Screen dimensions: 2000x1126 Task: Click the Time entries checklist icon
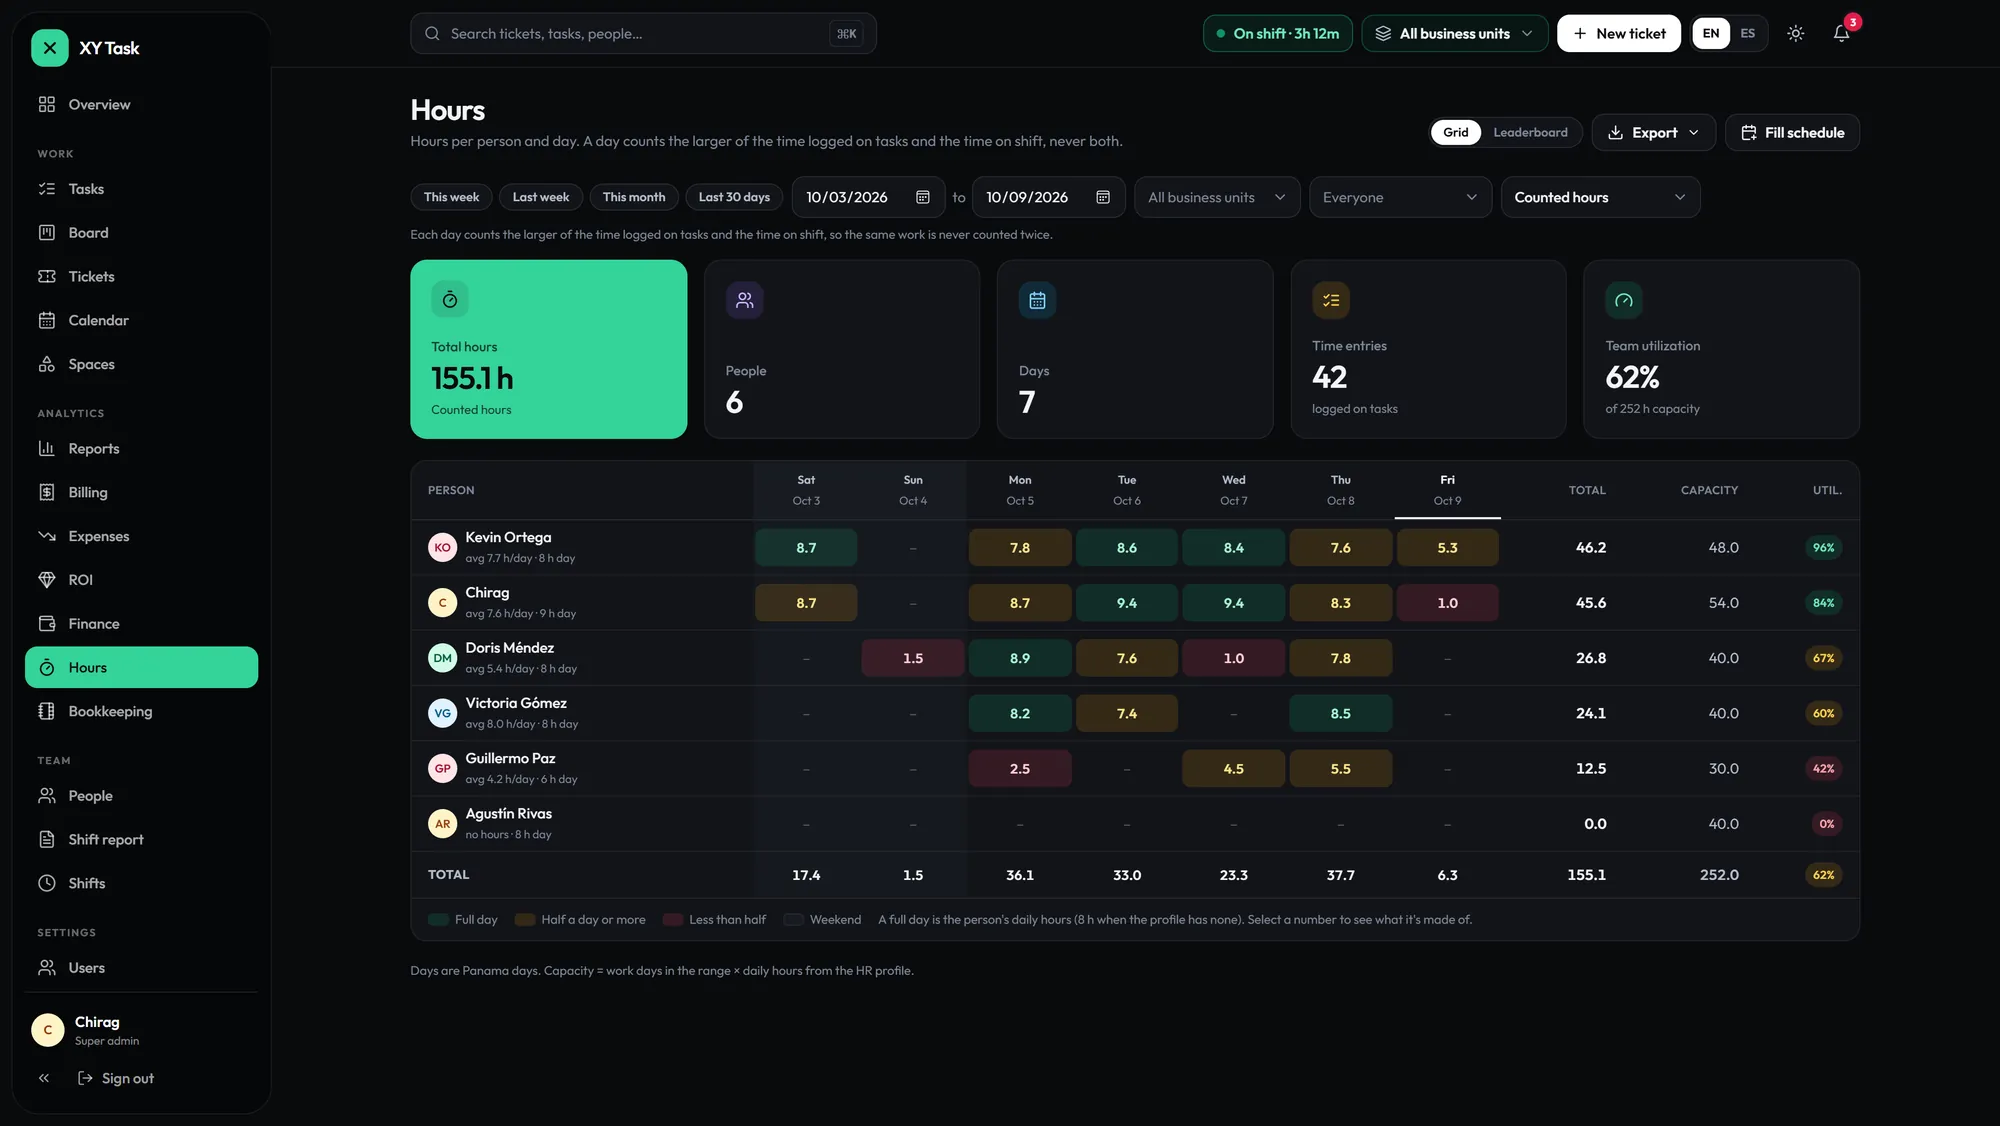tap(1331, 300)
